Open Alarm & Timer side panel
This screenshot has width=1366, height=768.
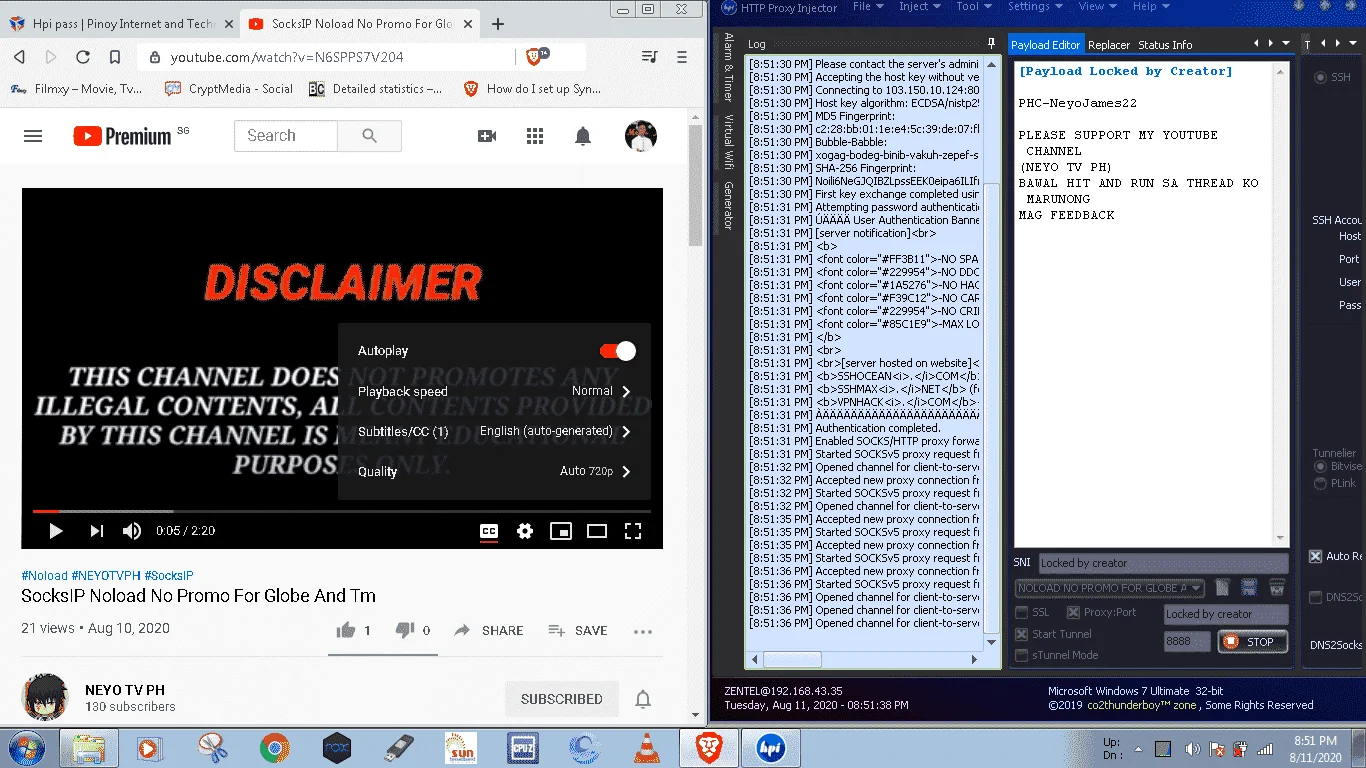[x=728, y=68]
